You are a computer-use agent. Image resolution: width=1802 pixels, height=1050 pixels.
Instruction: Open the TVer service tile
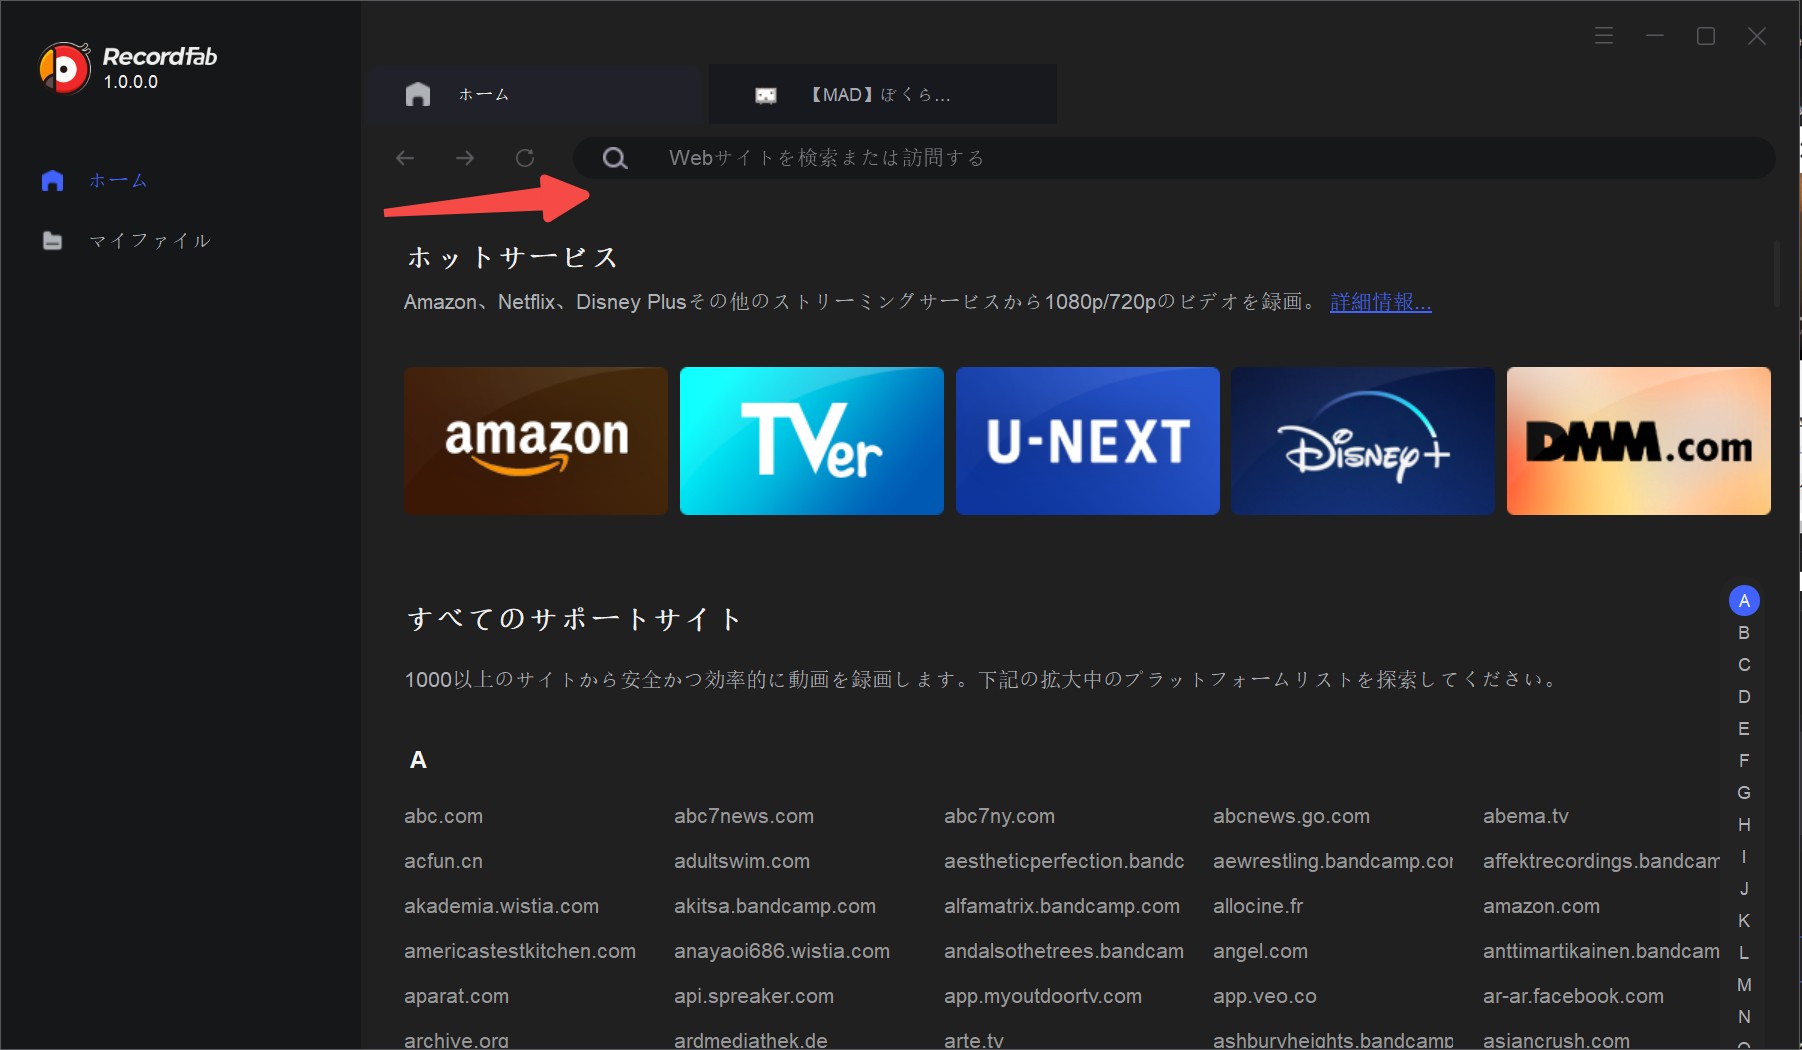tap(812, 441)
